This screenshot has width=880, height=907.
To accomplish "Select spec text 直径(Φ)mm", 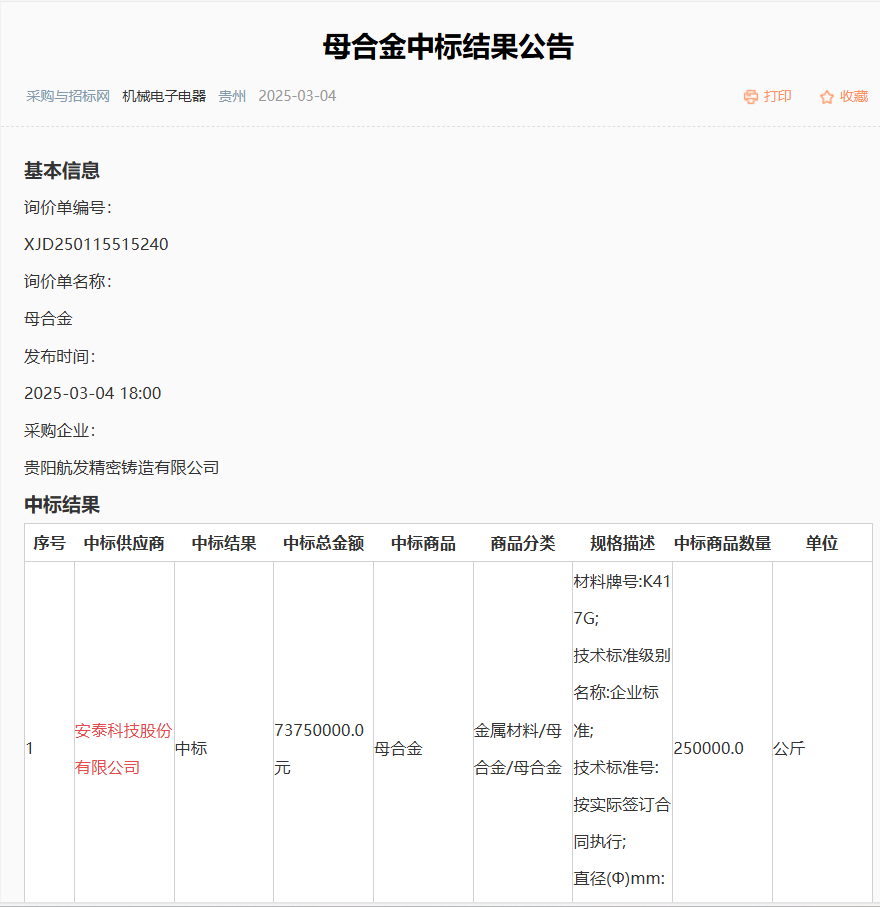I will (617, 879).
